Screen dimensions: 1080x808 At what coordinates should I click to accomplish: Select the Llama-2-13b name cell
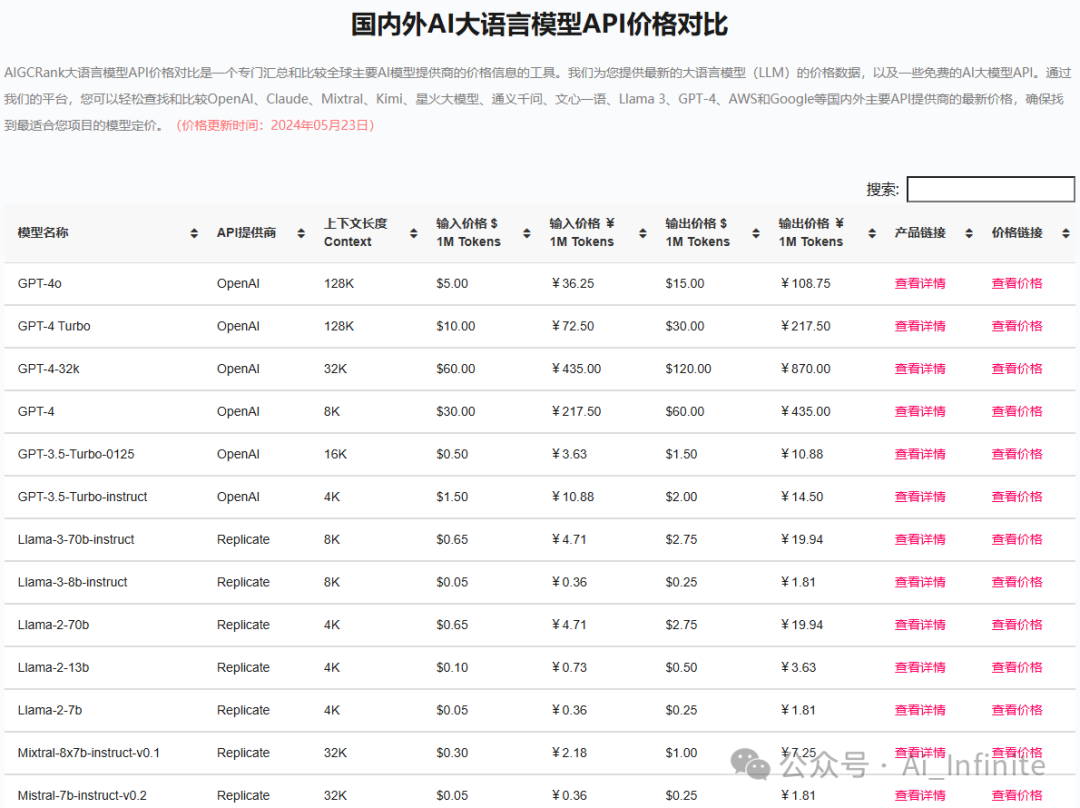[53, 667]
